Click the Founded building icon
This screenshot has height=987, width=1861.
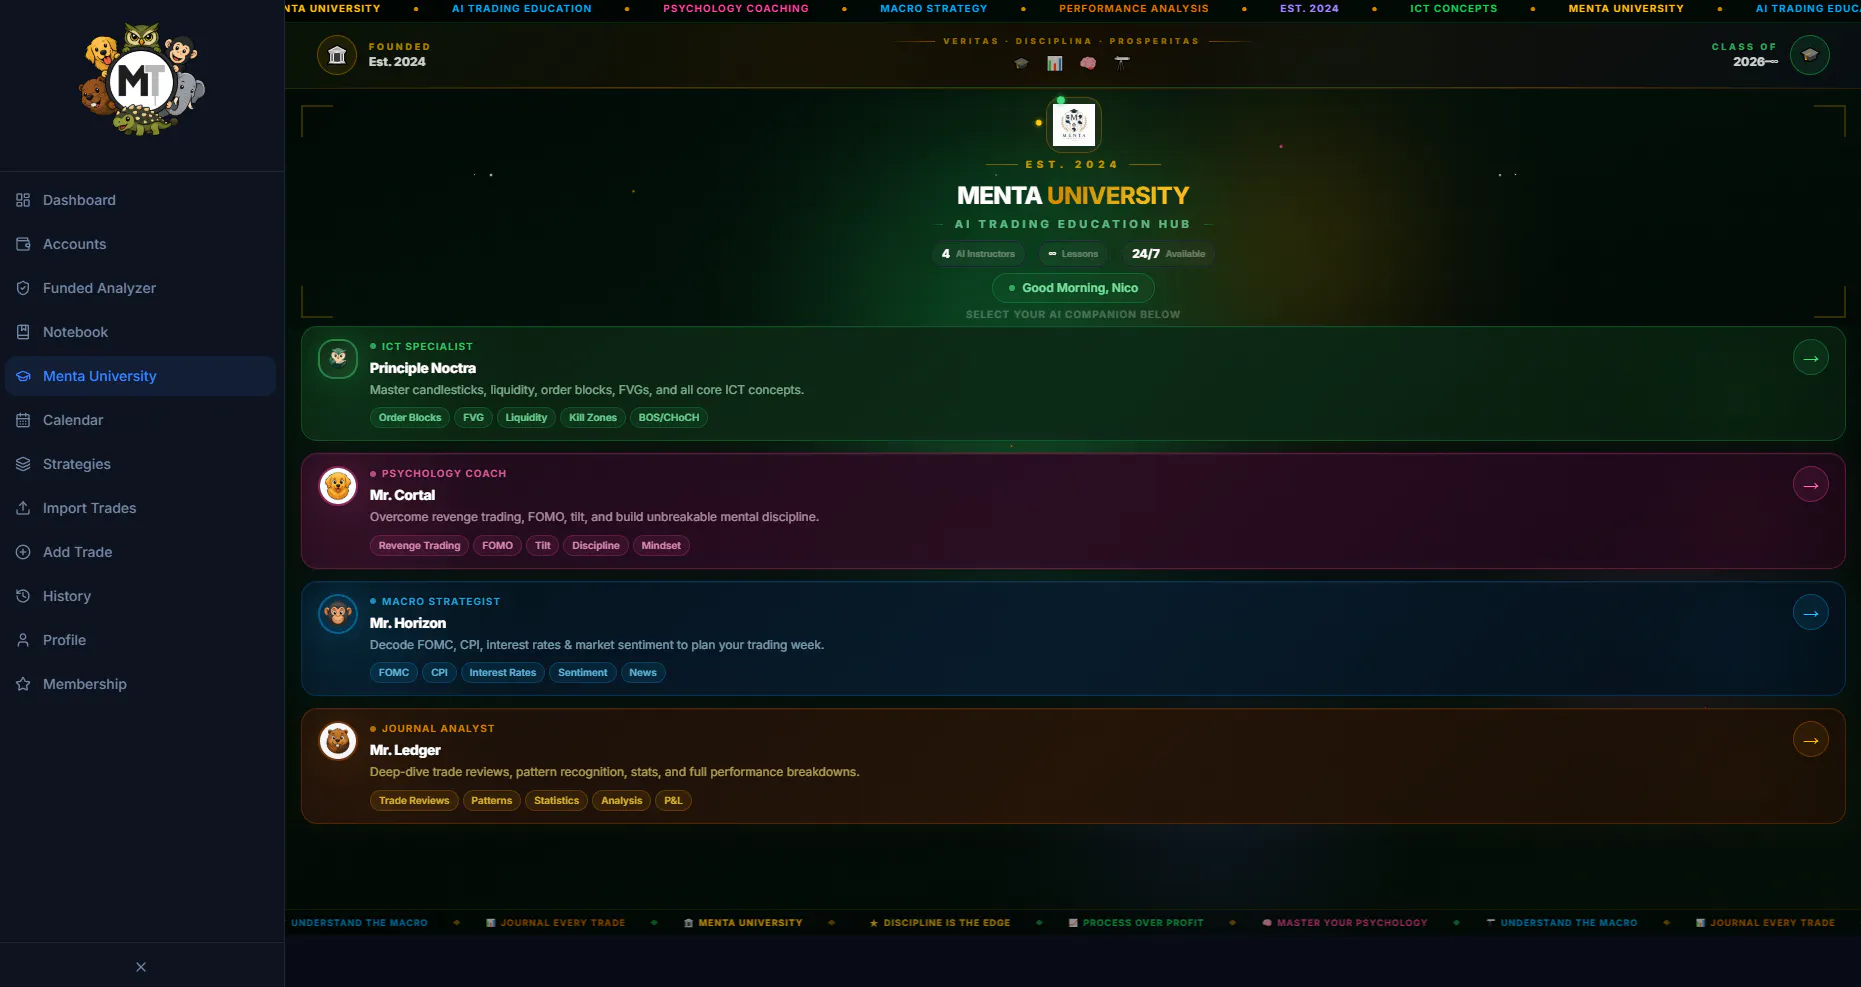[x=337, y=55]
